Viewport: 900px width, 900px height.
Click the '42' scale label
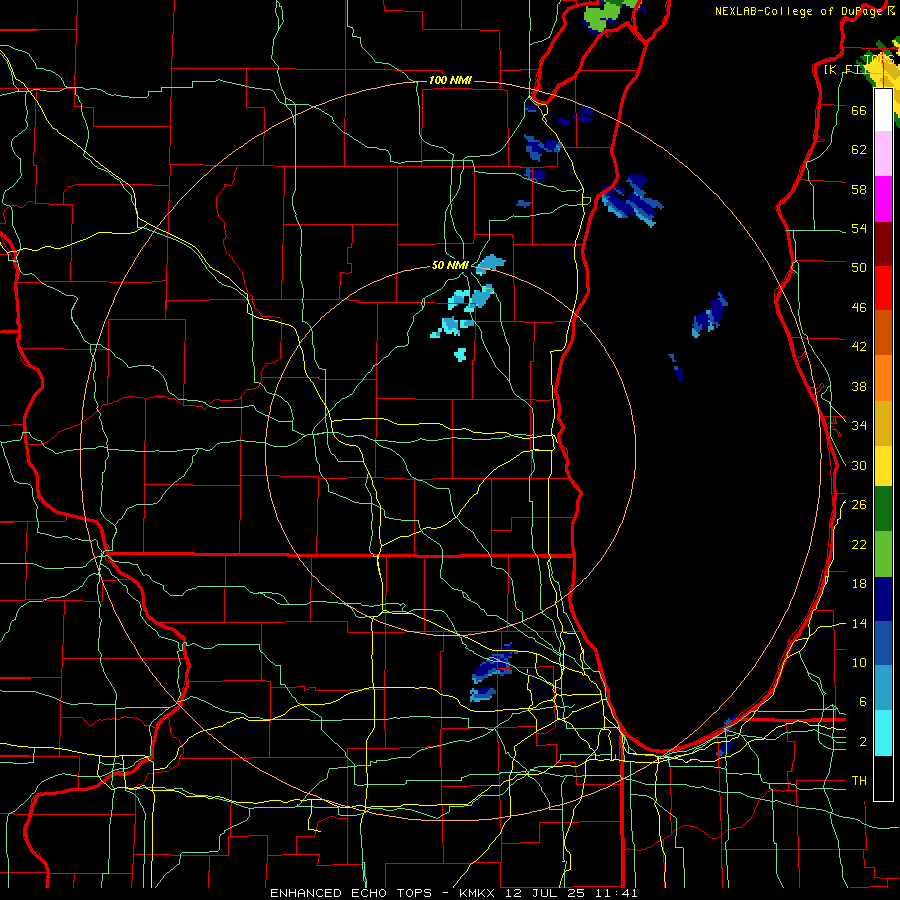click(859, 346)
